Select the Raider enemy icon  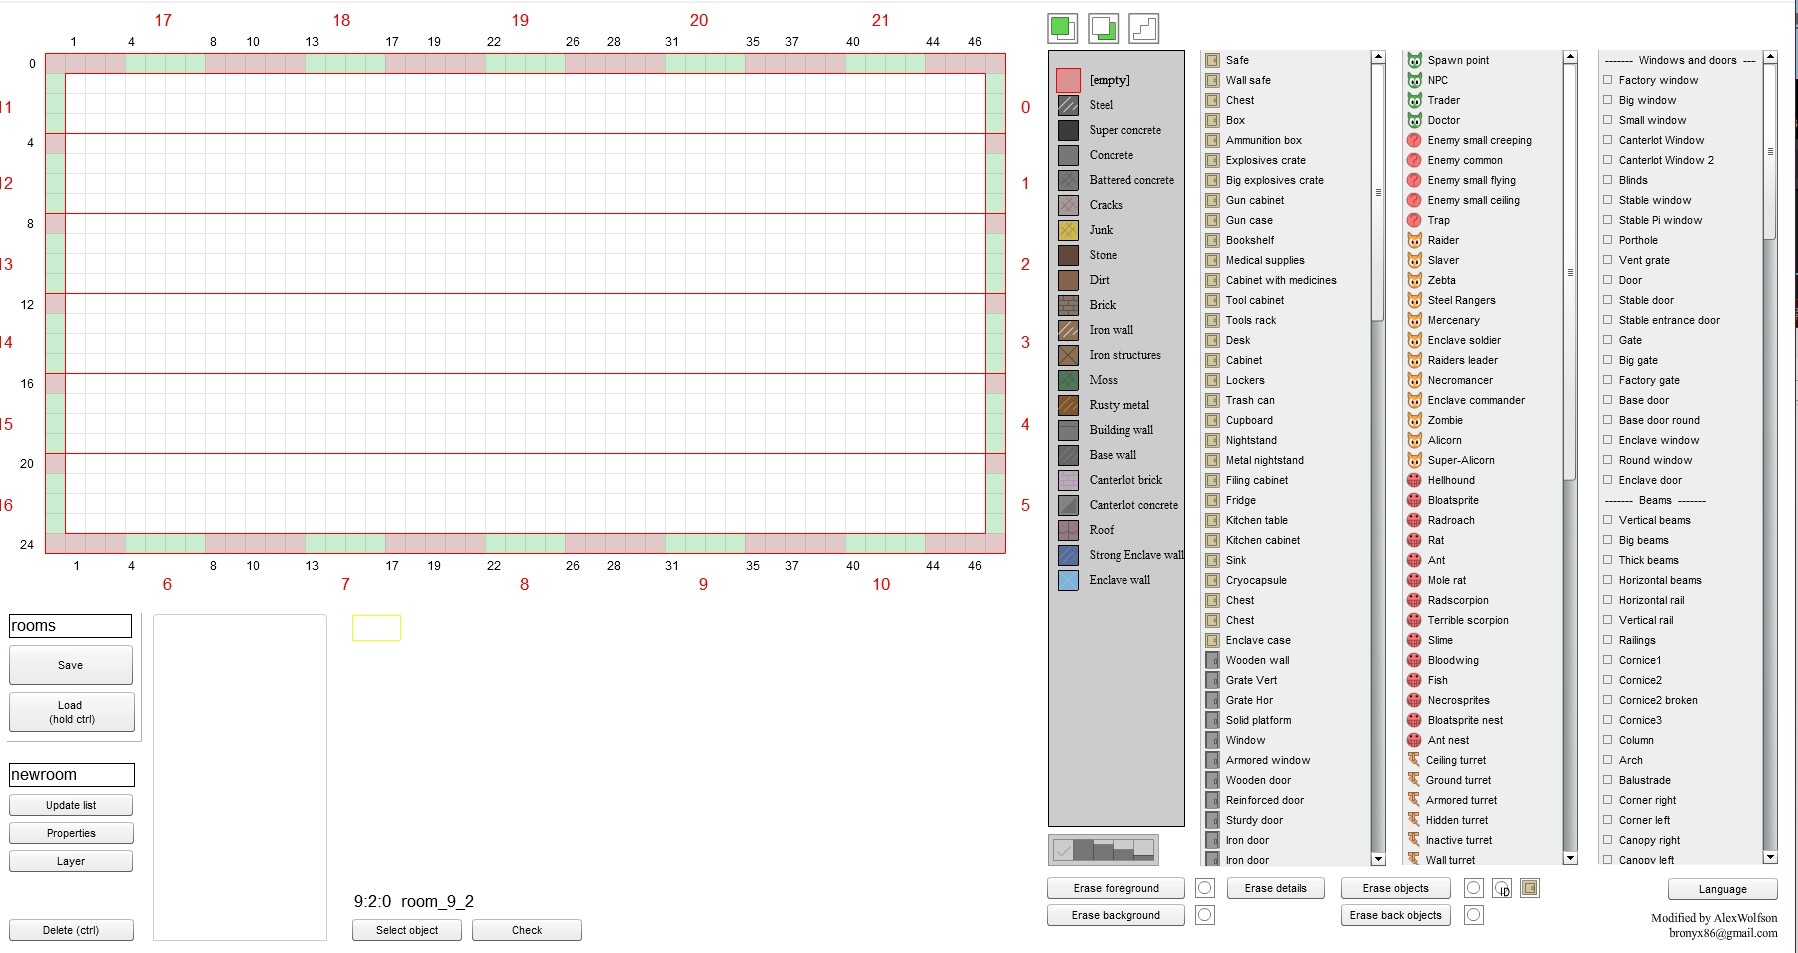pos(1415,240)
